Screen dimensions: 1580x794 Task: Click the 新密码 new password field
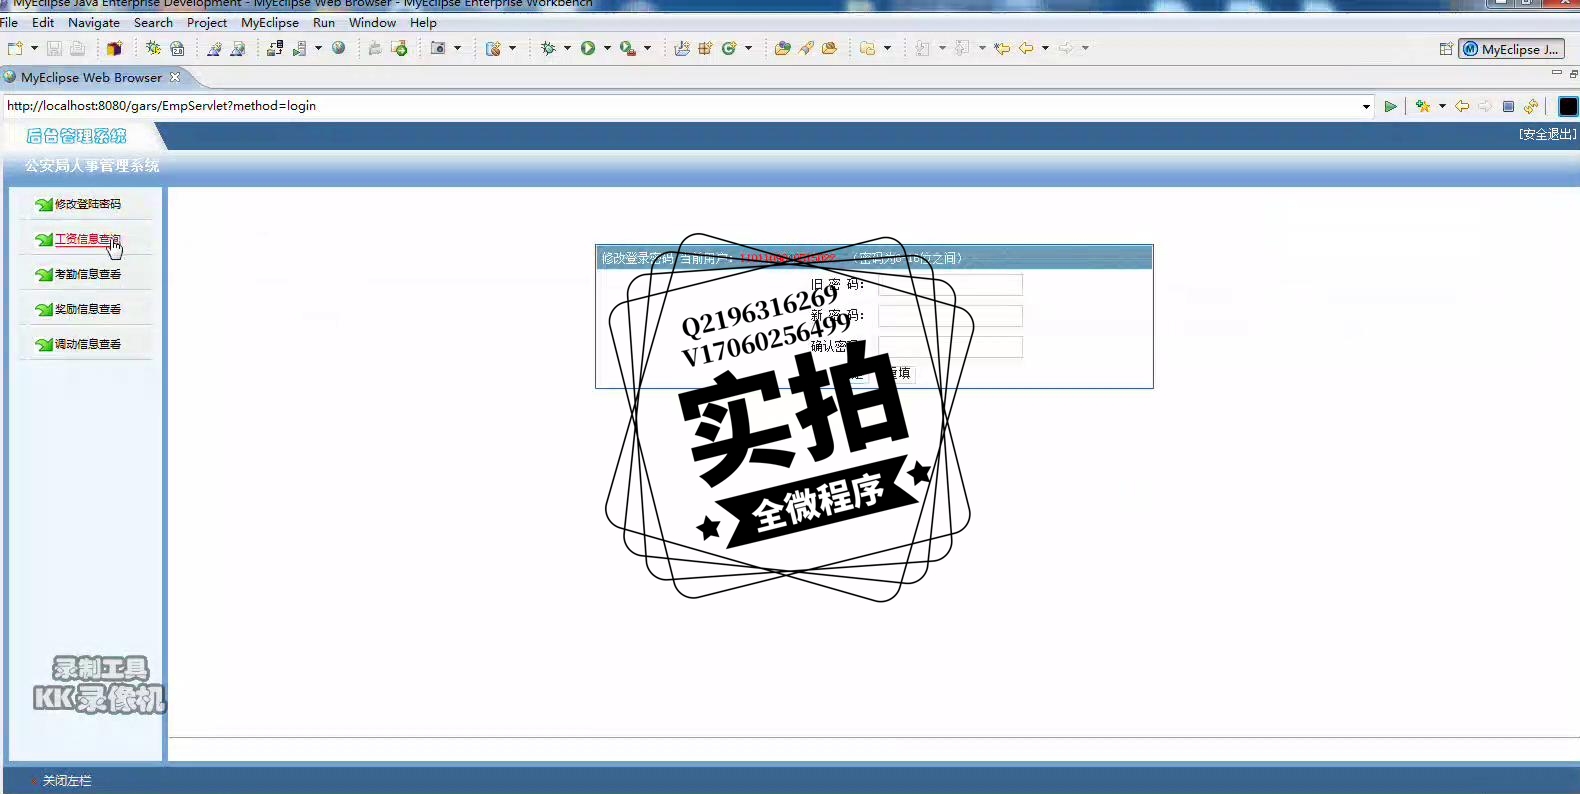pos(950,316)
